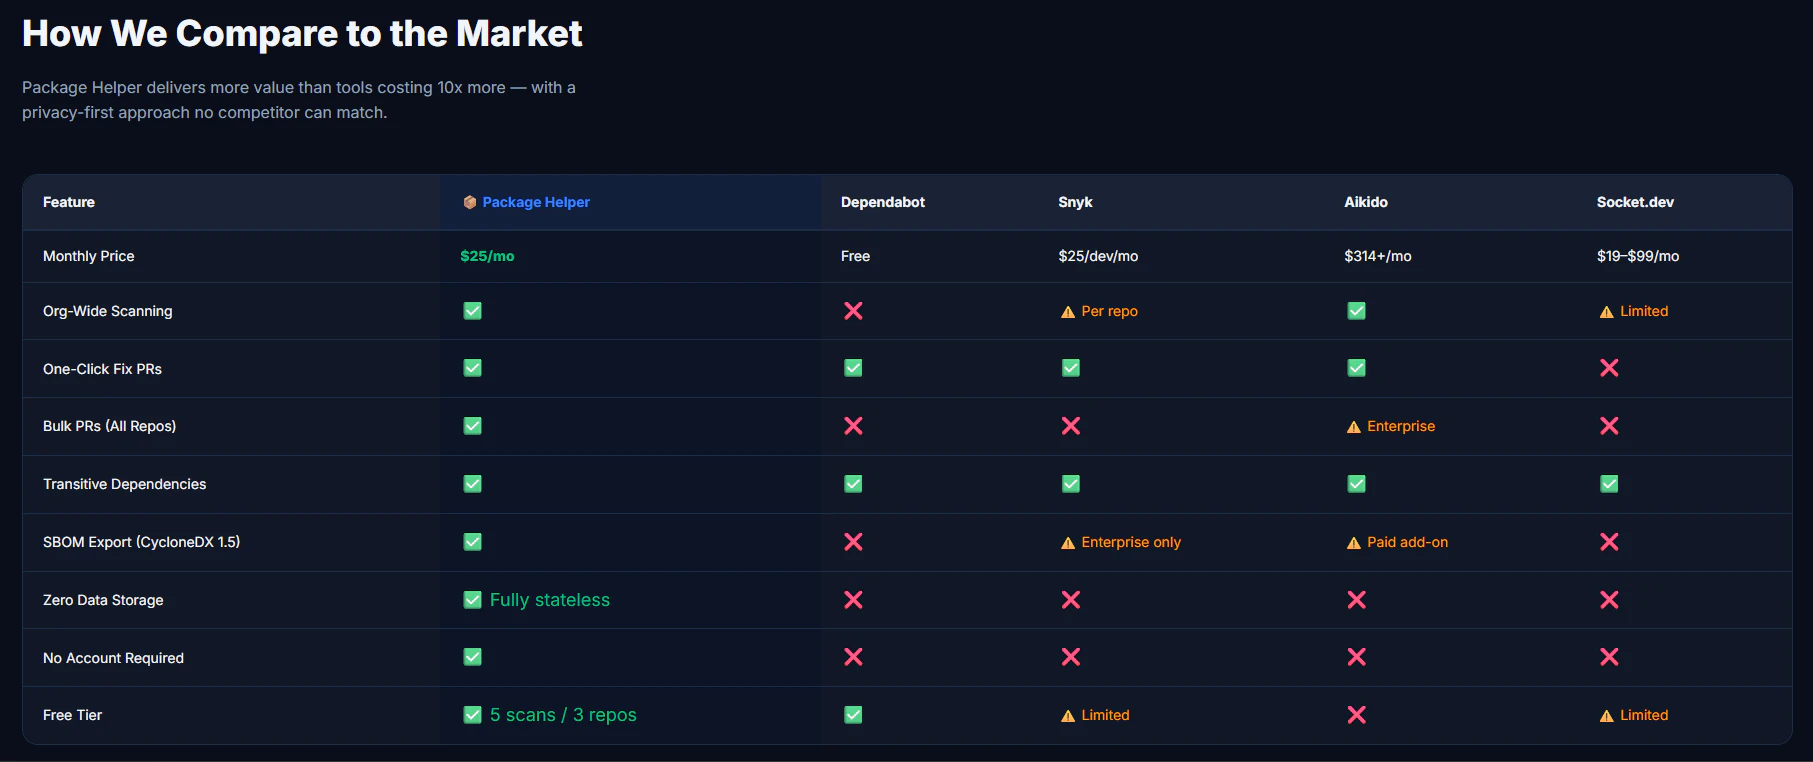Click the SBOM Export (CycloneDX 1.5) label
1813x762 pixels.
coord(141,542)
